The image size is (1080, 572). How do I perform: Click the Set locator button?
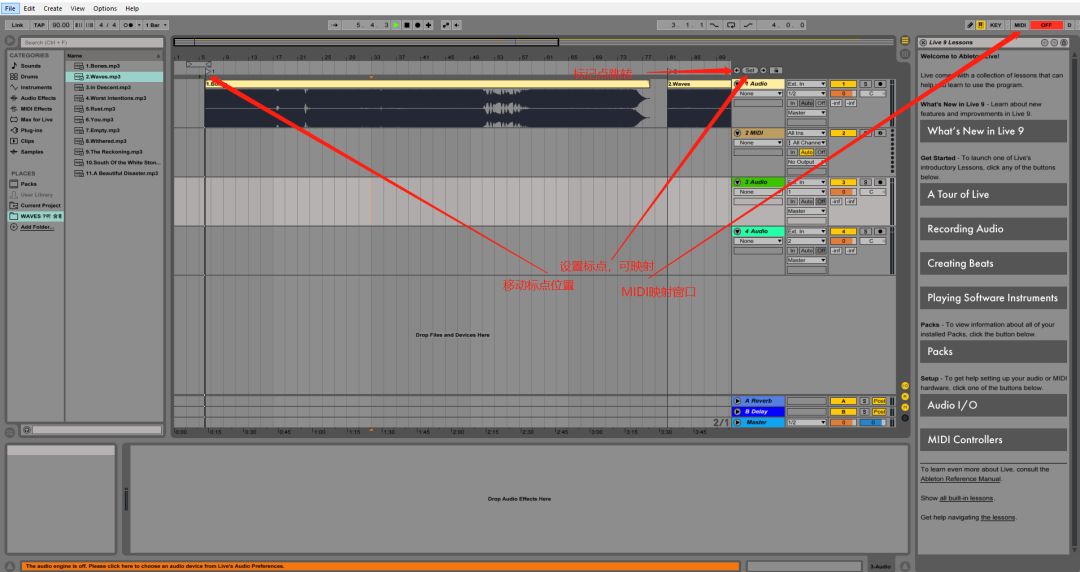750,70
